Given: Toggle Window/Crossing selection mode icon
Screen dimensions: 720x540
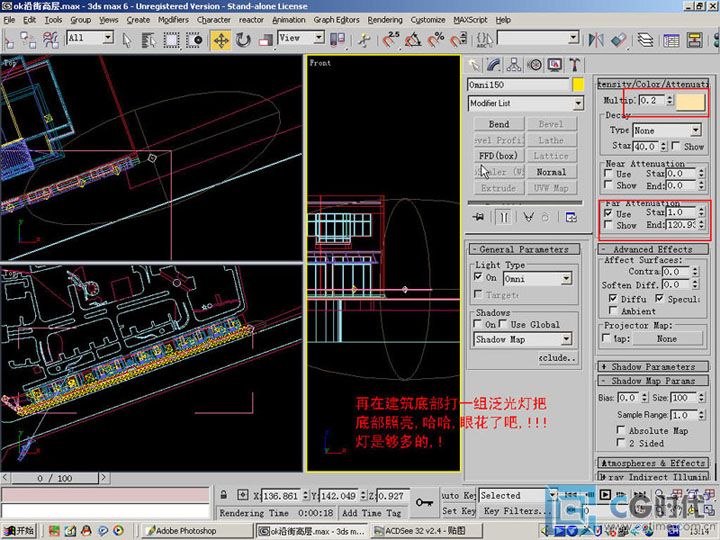Looking at the screenshot, I should click(195, 40).
